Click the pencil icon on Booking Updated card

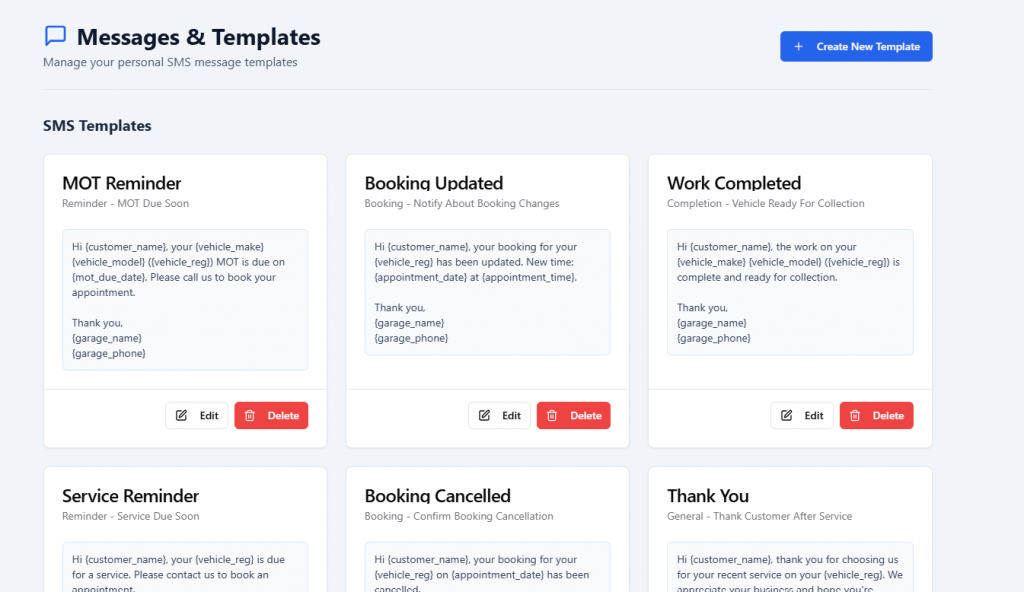(x=485, y=416)
